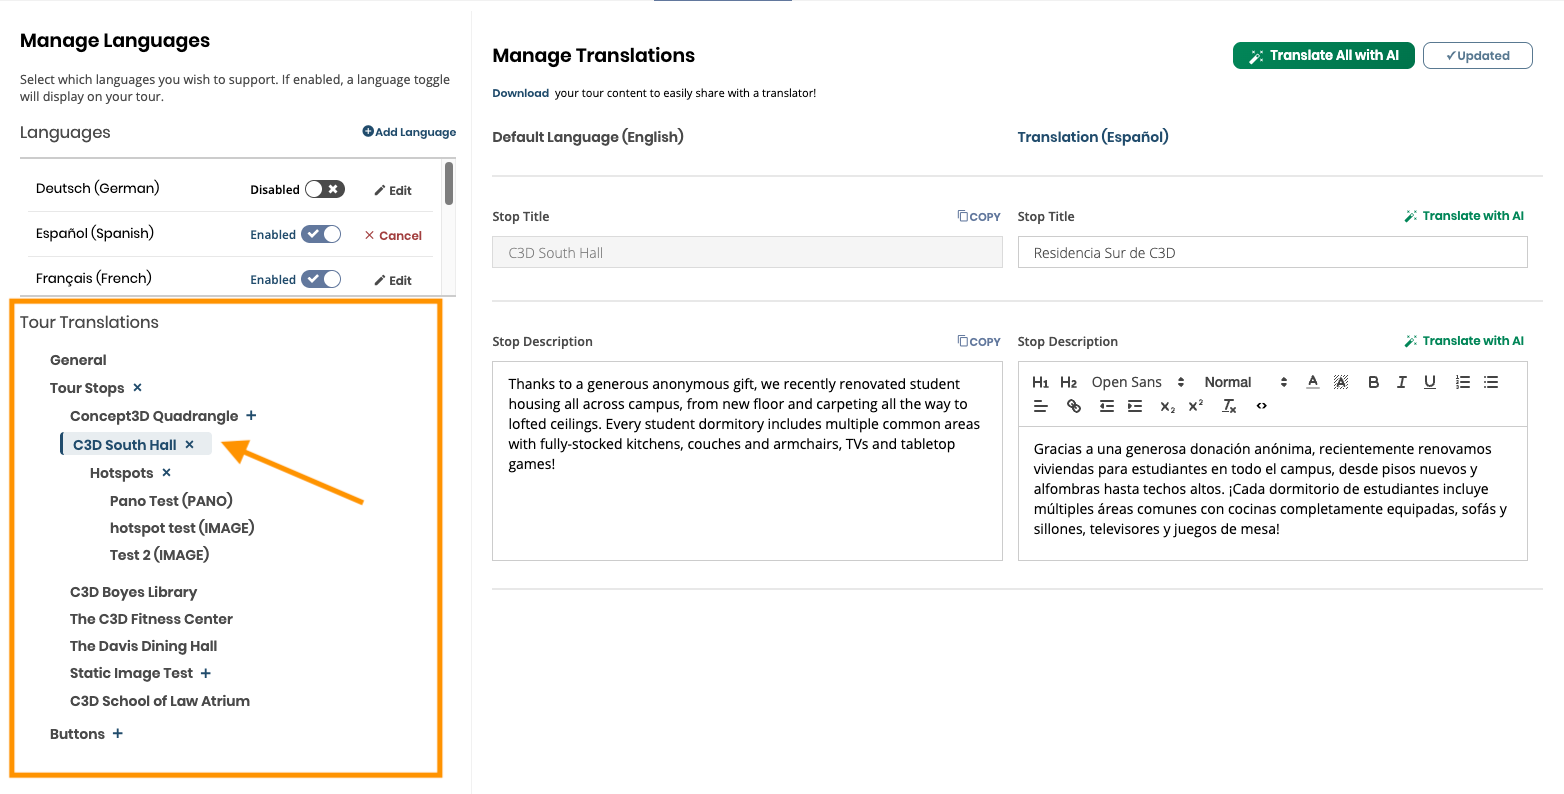Toggle the Español (Spanish) enabled switch
The image size is (1564, 794).
point(321,234)
